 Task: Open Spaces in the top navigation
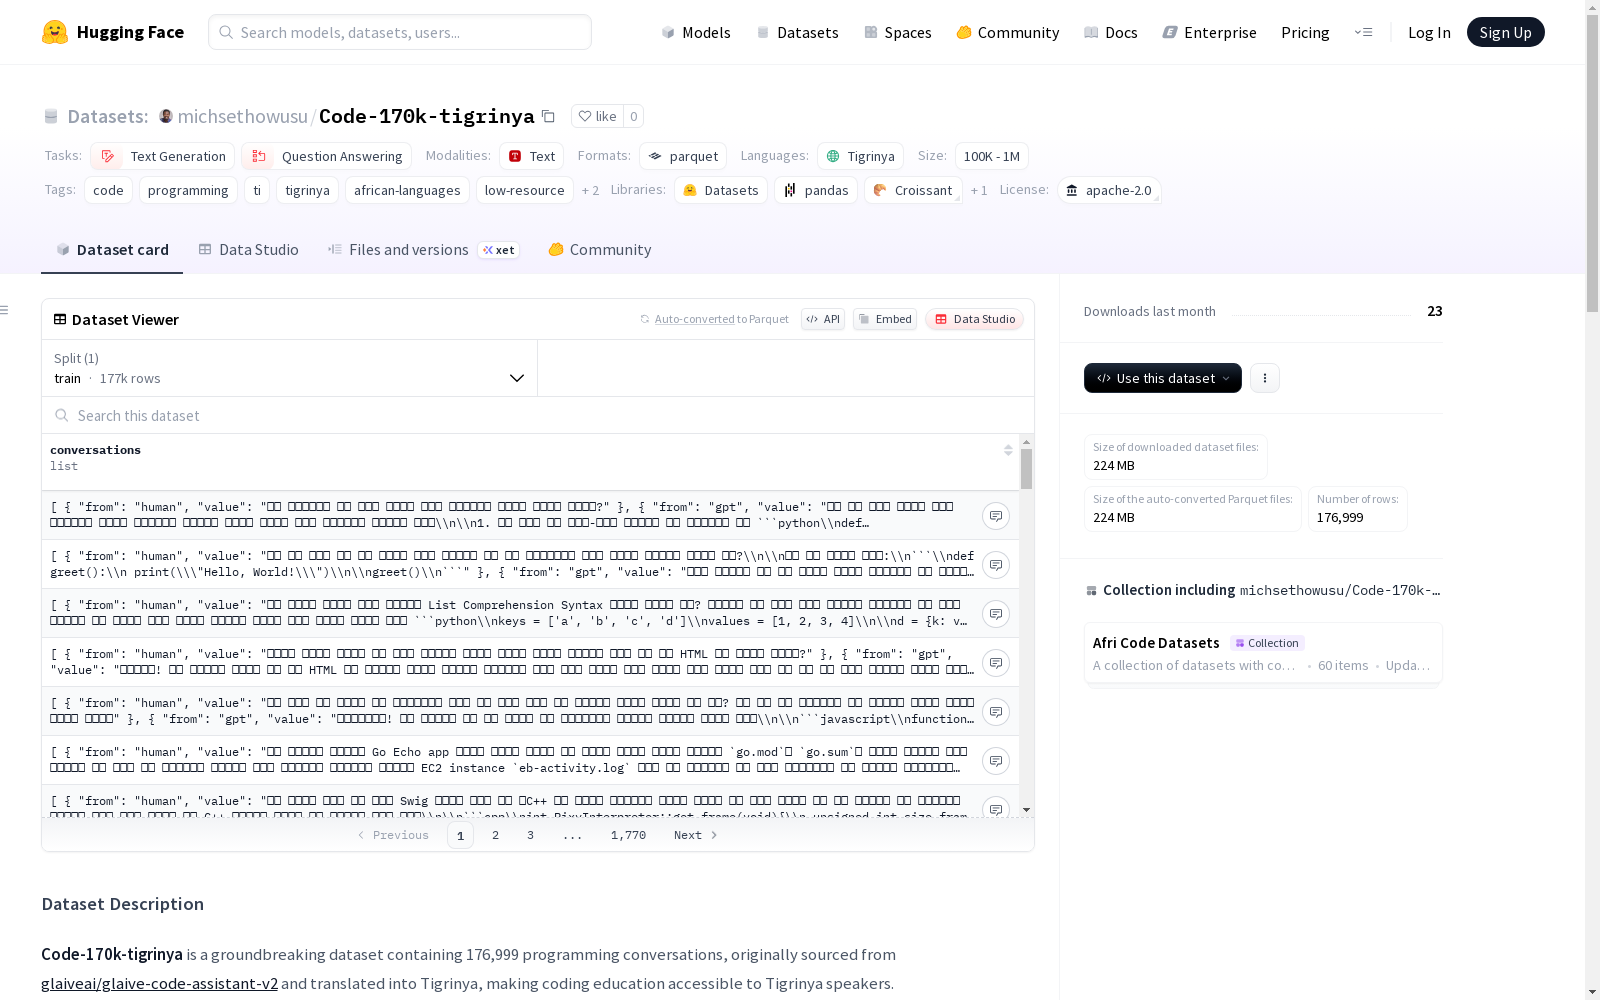(x=898, y=32)
